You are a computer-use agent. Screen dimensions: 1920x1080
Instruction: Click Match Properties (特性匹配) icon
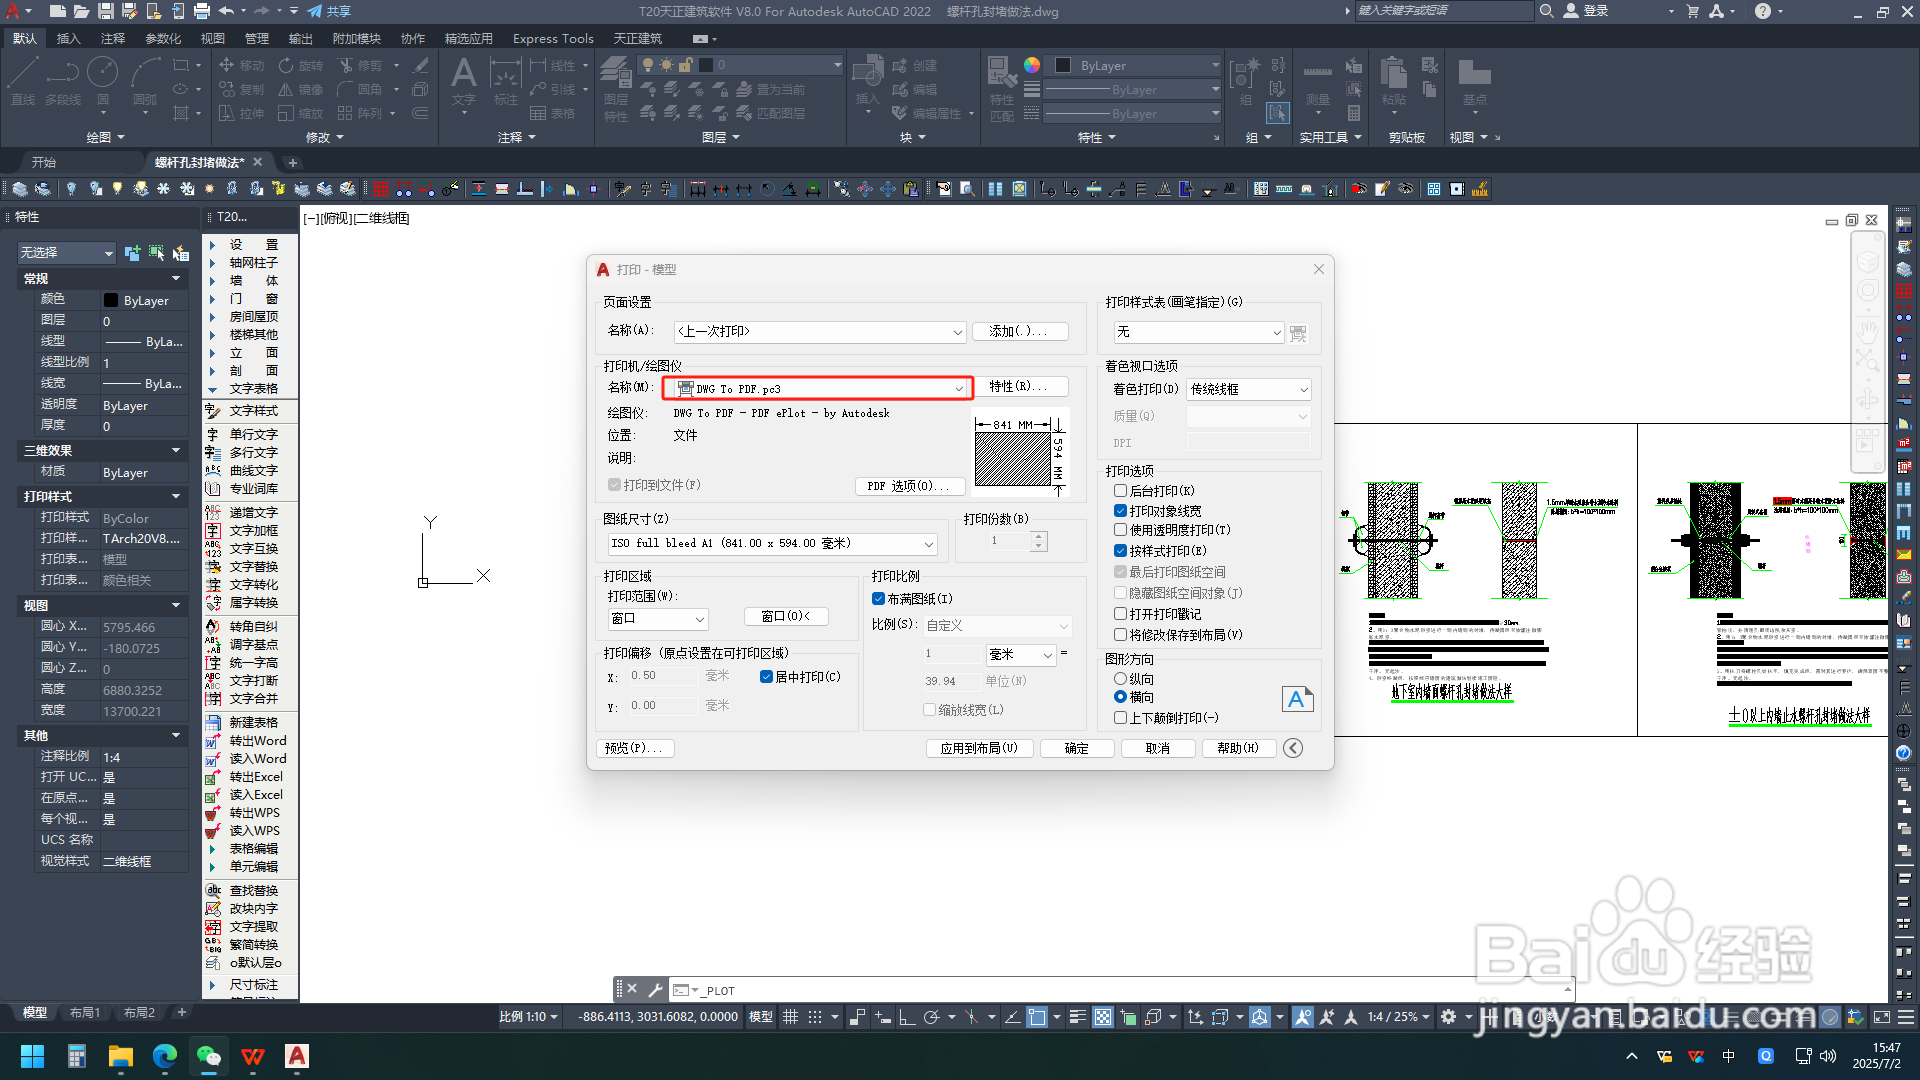[1002, 88]
